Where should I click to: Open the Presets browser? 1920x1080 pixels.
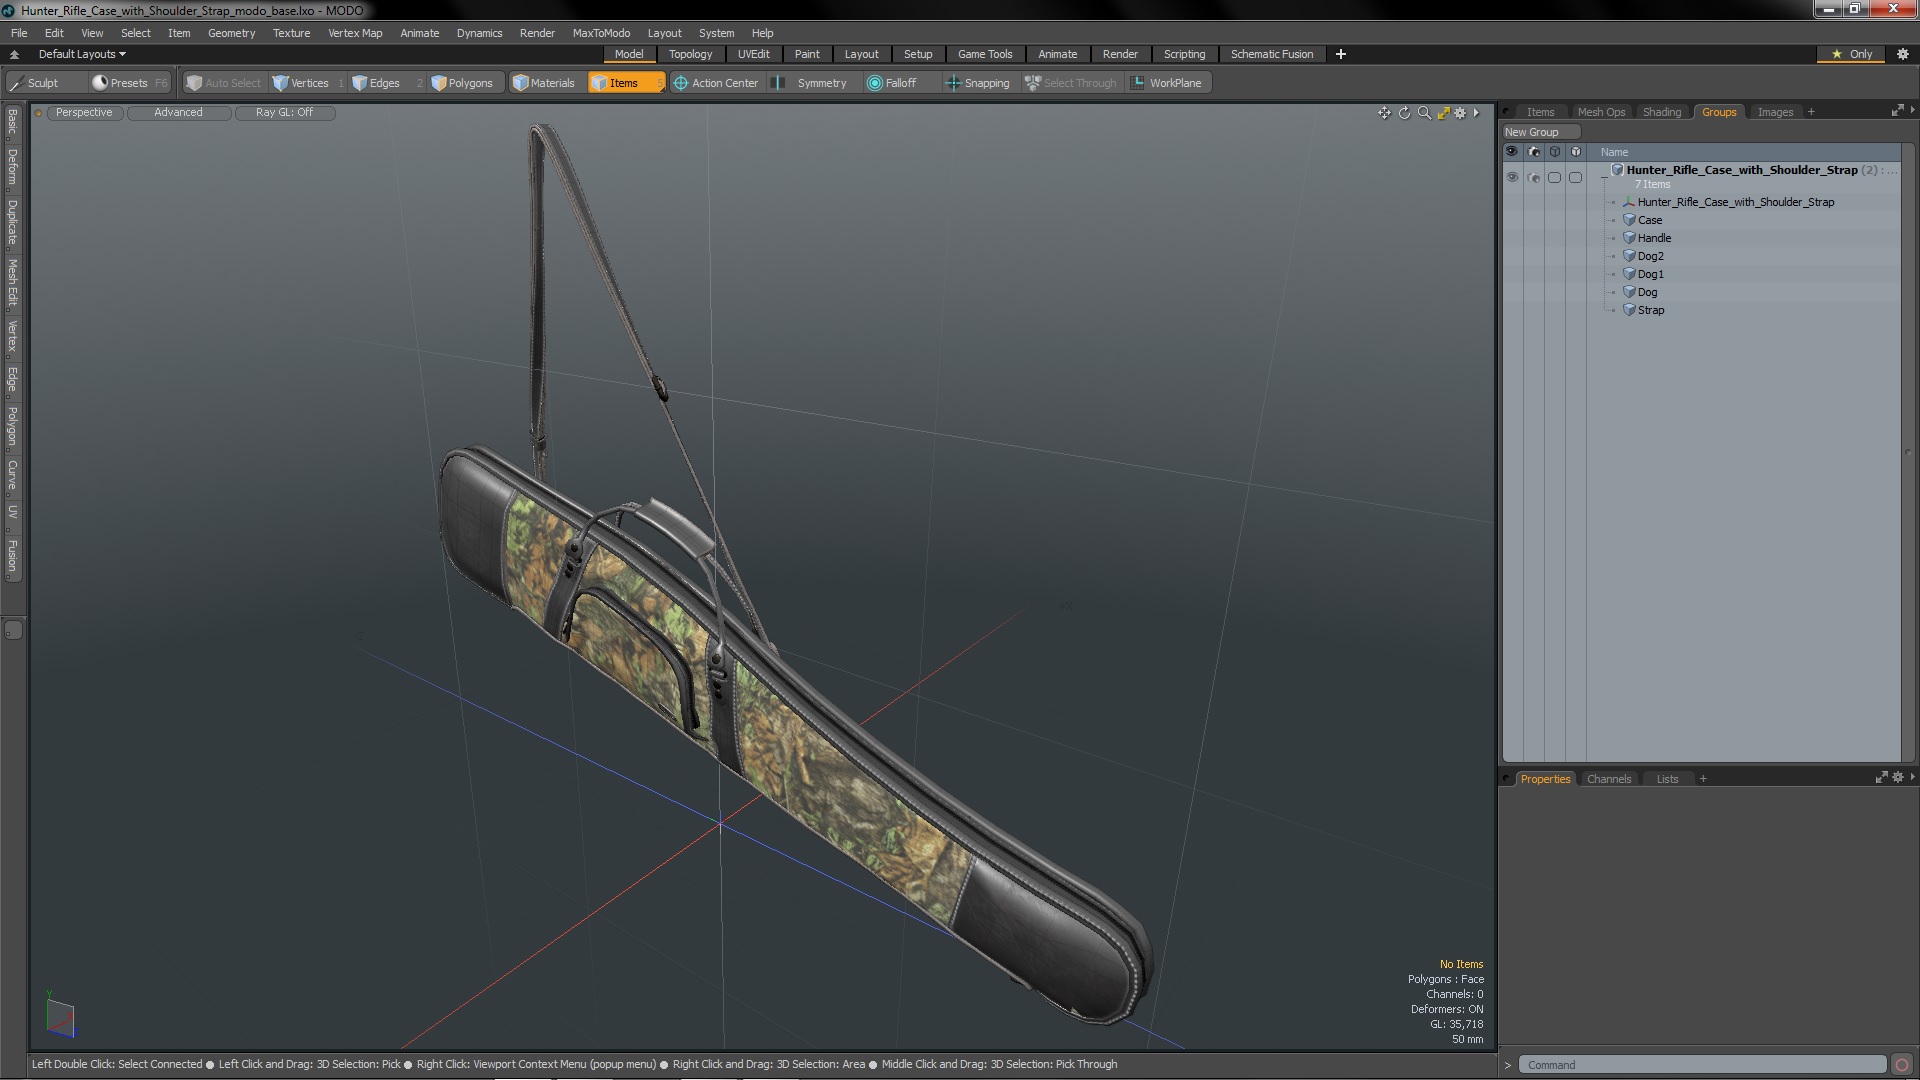130,83
